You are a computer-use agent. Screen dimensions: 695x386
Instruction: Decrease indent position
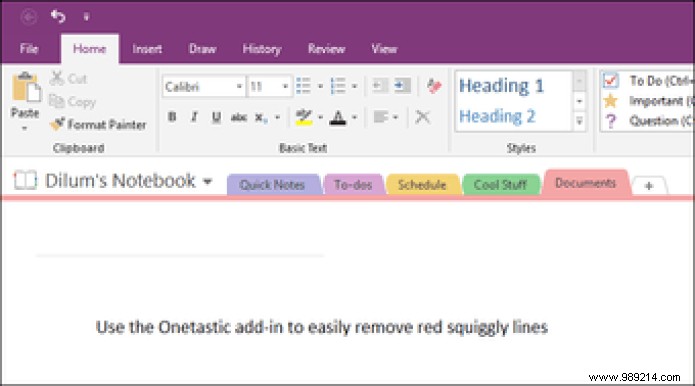click(380, 86)
